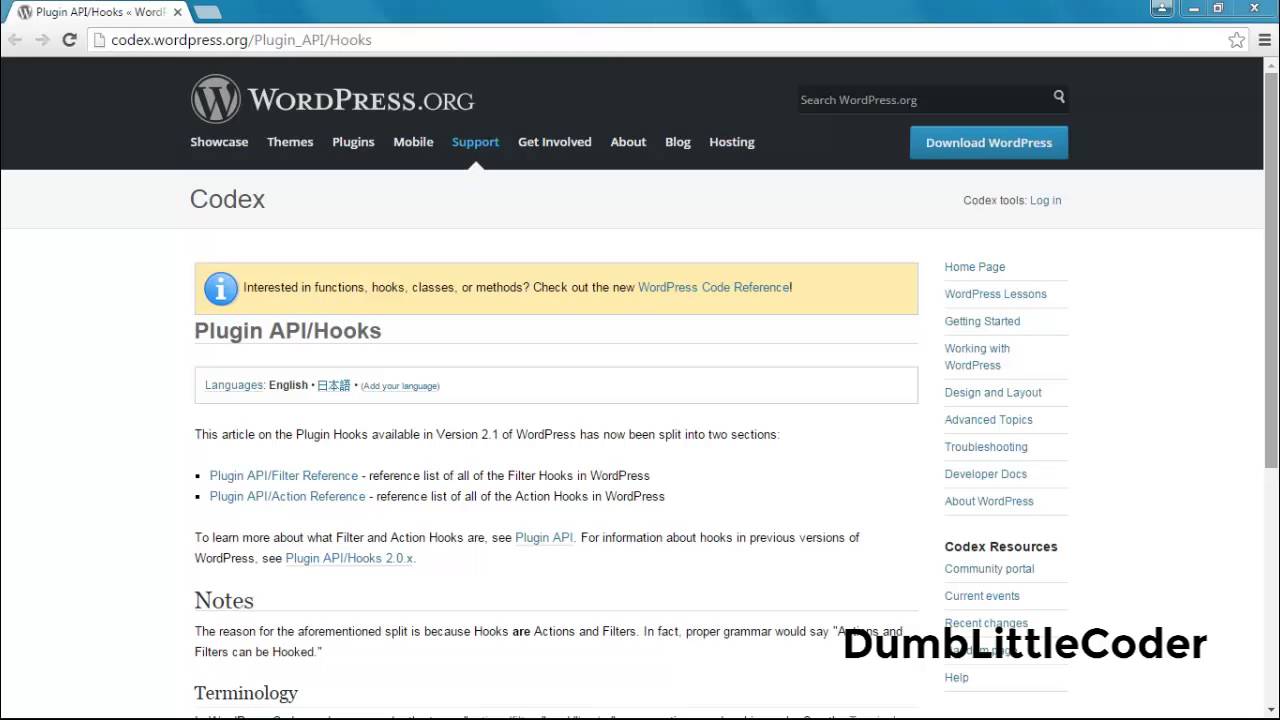
Task: Open the Showcase menu item
Action: tap(219, 142)
